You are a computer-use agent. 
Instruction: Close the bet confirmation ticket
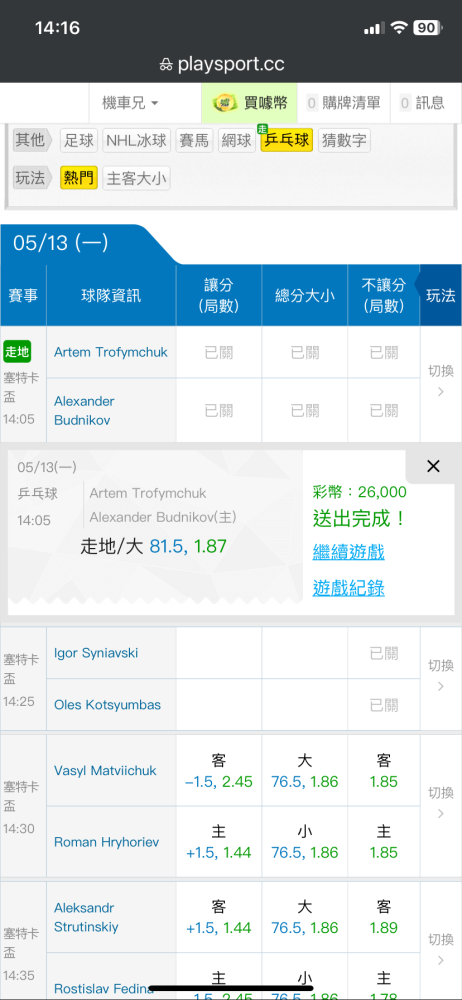pos(433,466)
